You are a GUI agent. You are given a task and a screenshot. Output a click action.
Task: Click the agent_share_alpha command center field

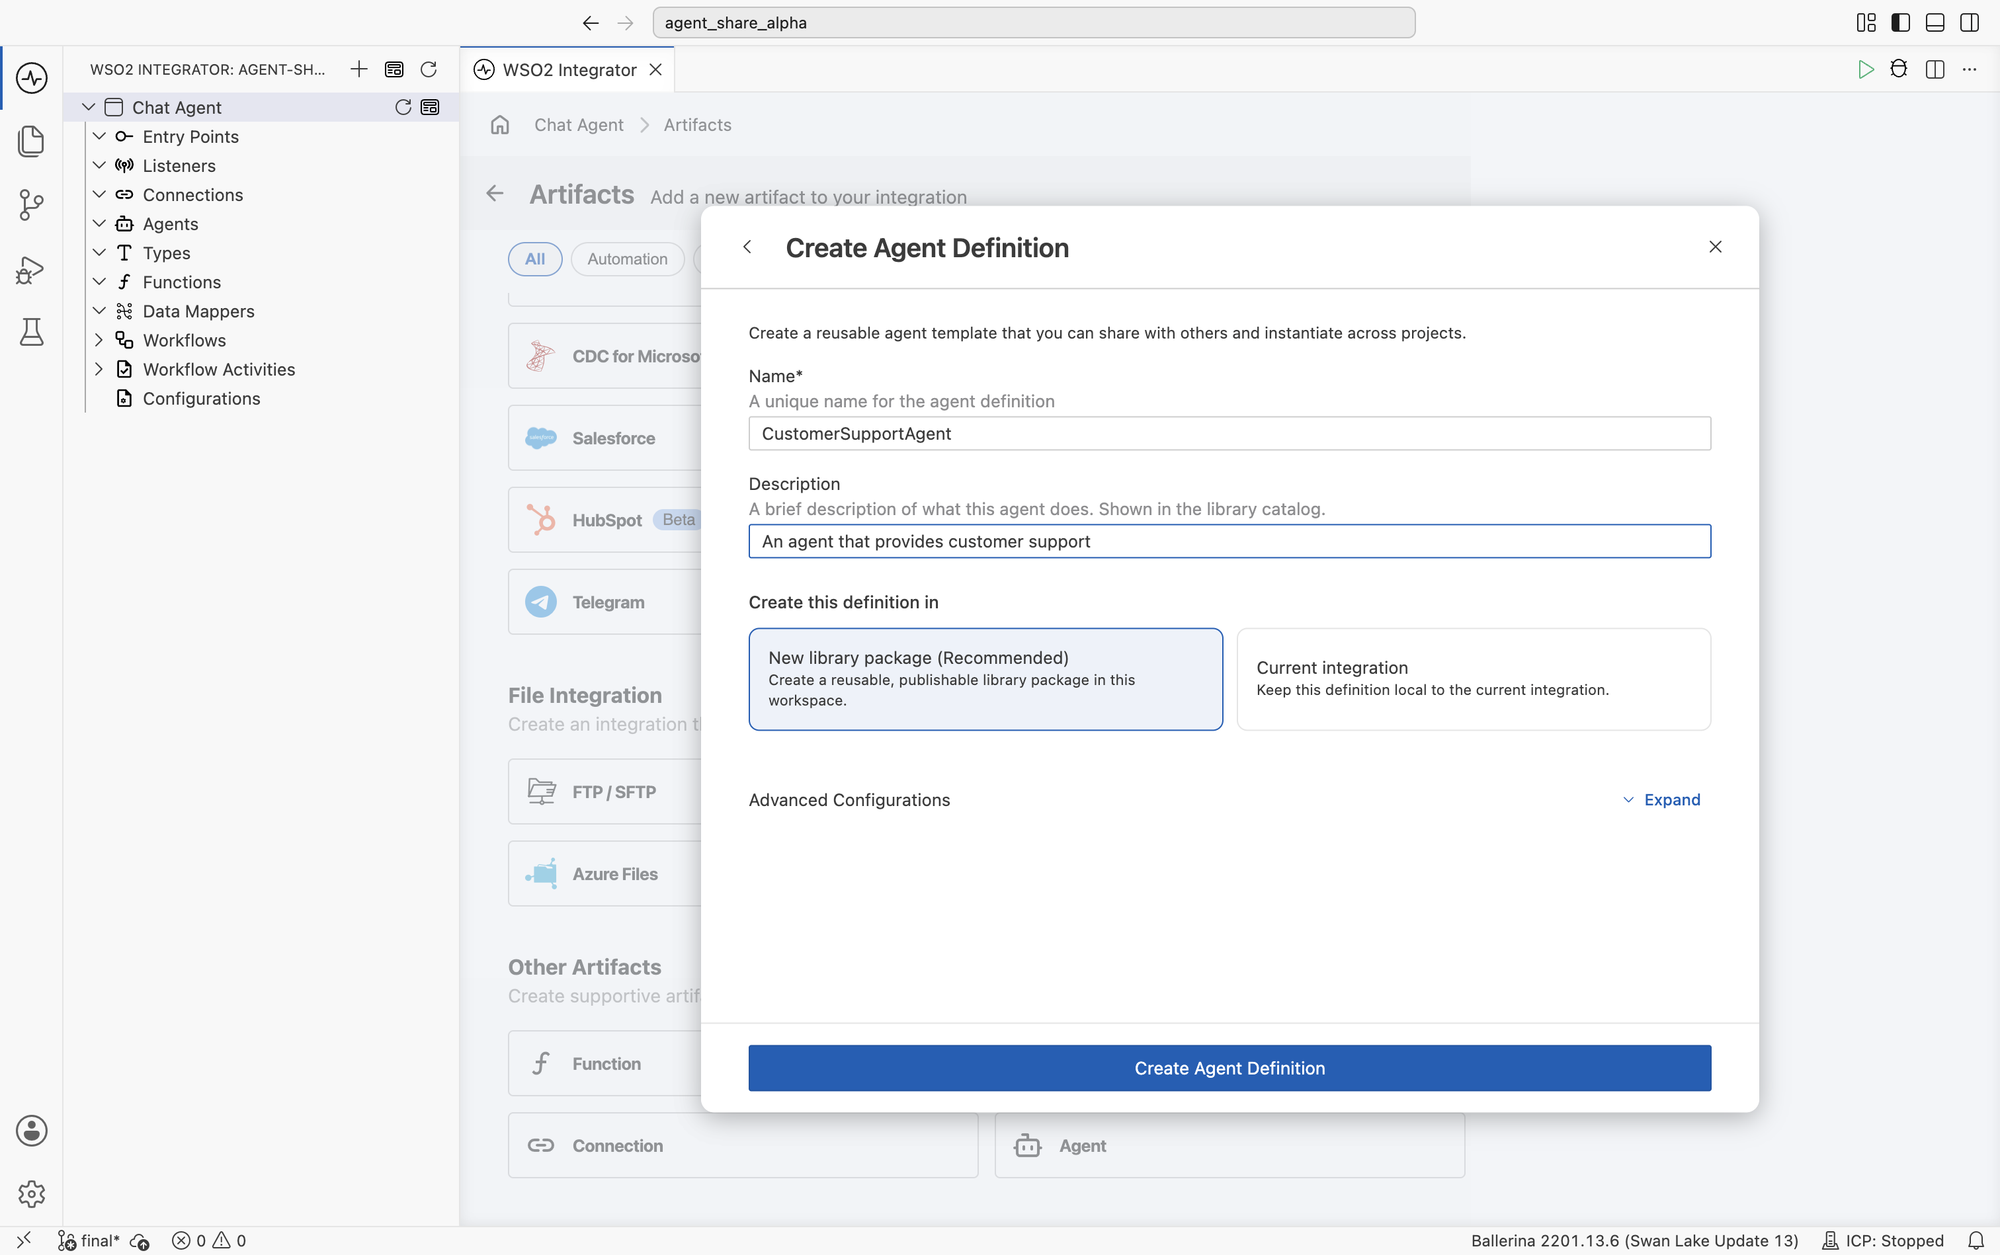1033,22
